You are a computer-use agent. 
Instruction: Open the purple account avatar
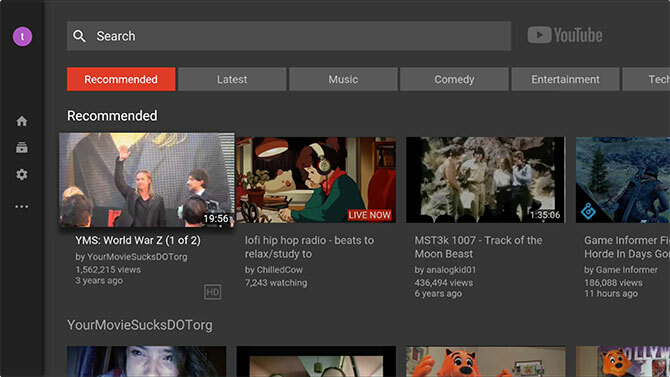coord(22,36)
